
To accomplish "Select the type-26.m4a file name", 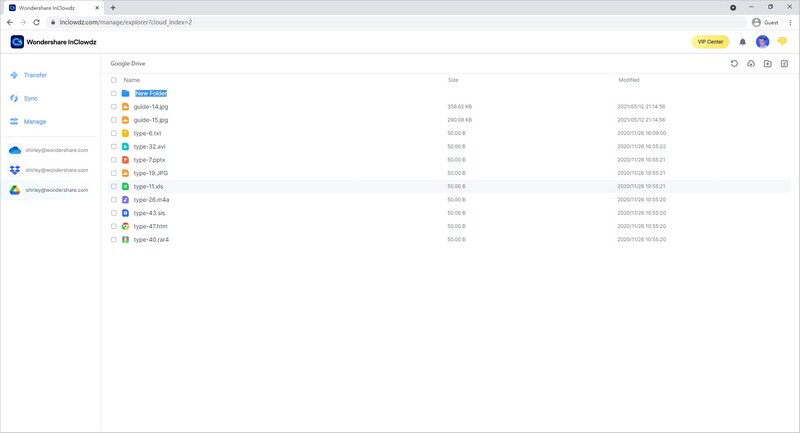I will click(x=151, y=199).
